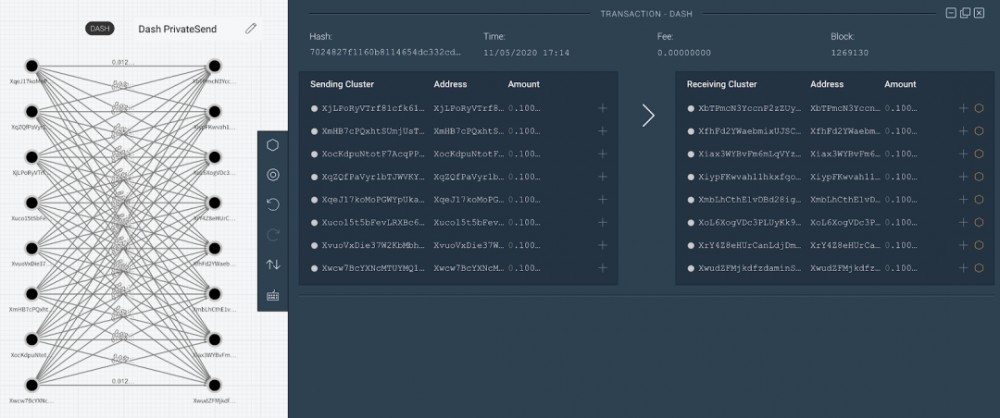The image size is (1000, 418).
Task: Click receiving cluster name XrY4Z8eHUrCanLdjDm
Action: 750,245
